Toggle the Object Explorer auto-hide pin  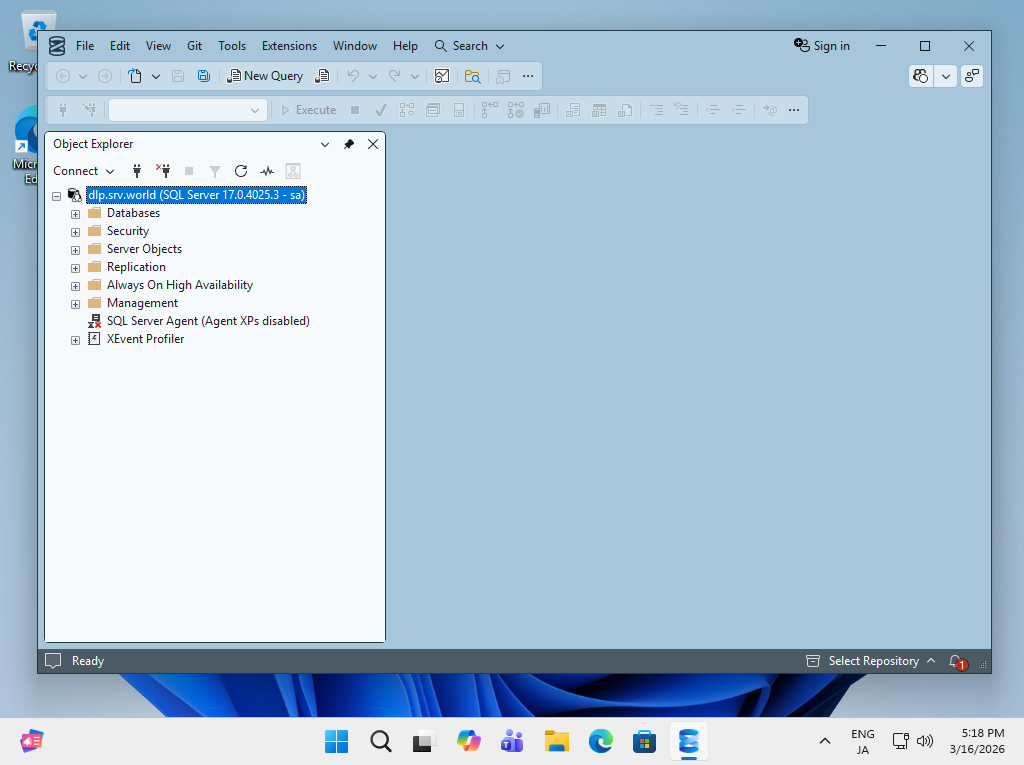[x=349, y=144]
